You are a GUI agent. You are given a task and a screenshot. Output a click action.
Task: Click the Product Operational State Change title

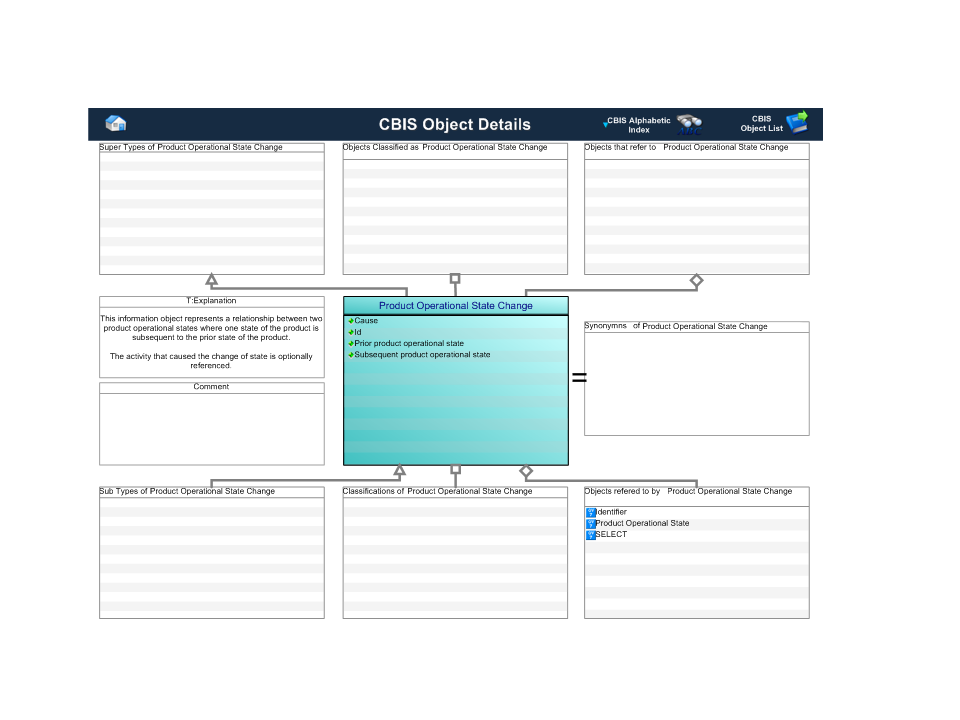pyautogui.click(x=456, y=306)
